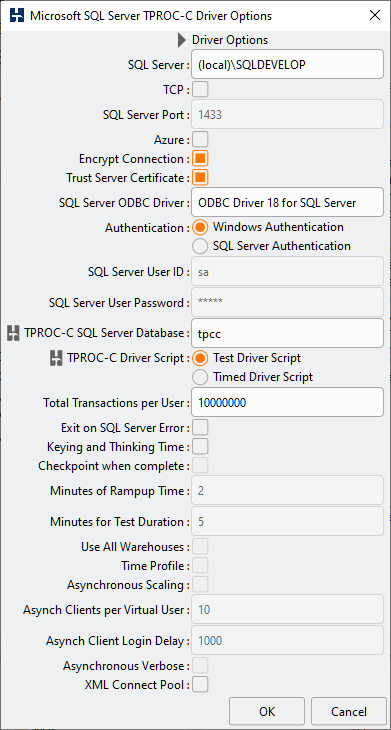Select Windows Authentication radio button
The height and width of the screenshot is (730, 391).
(200, 227)
